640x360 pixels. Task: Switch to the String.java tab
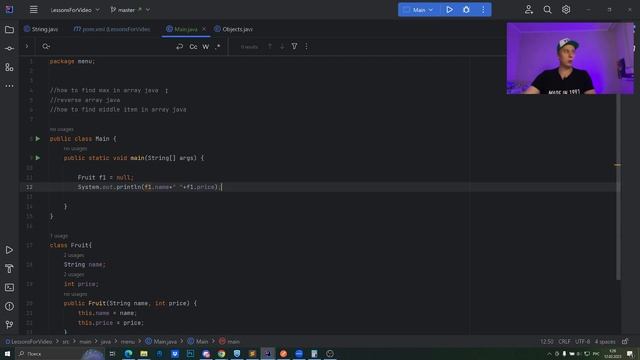(41, 29)
